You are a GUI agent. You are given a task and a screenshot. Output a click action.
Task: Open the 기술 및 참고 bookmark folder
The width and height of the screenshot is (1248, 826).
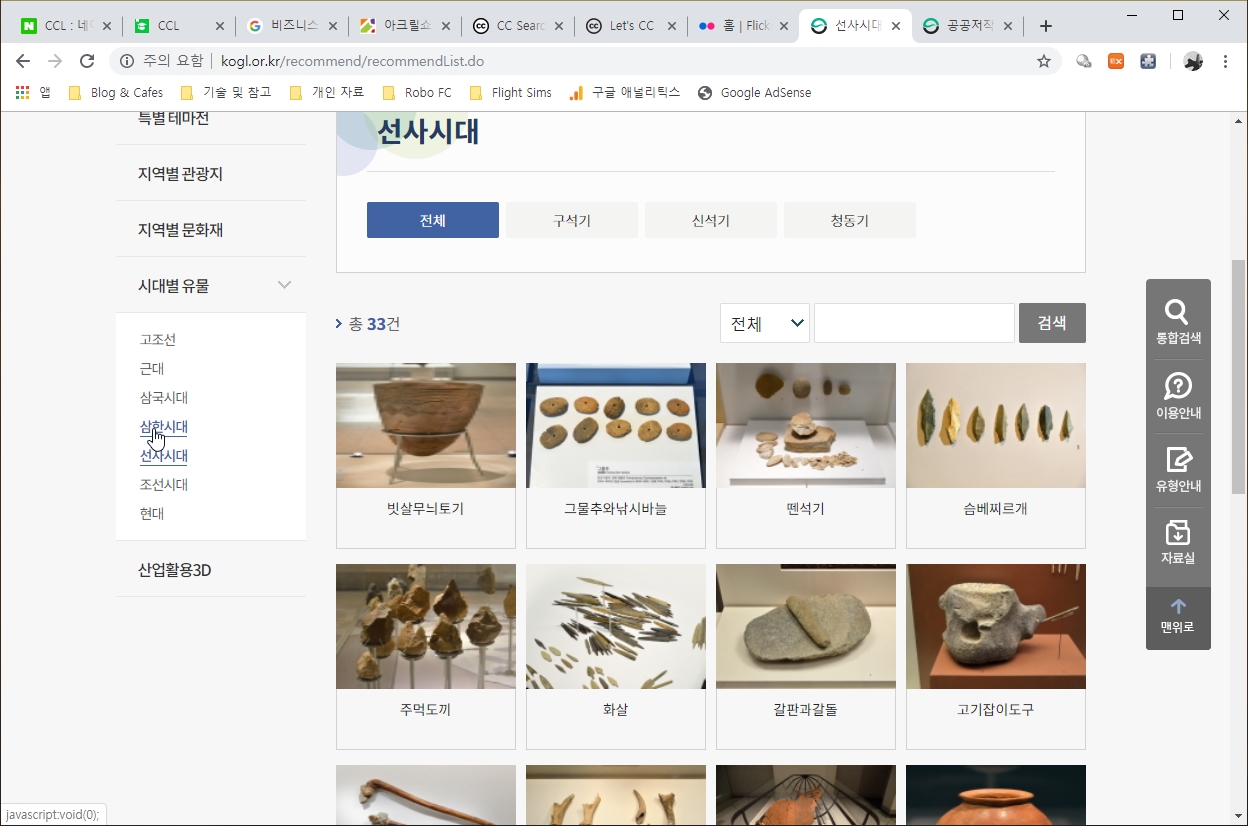[x=226, y=92]
